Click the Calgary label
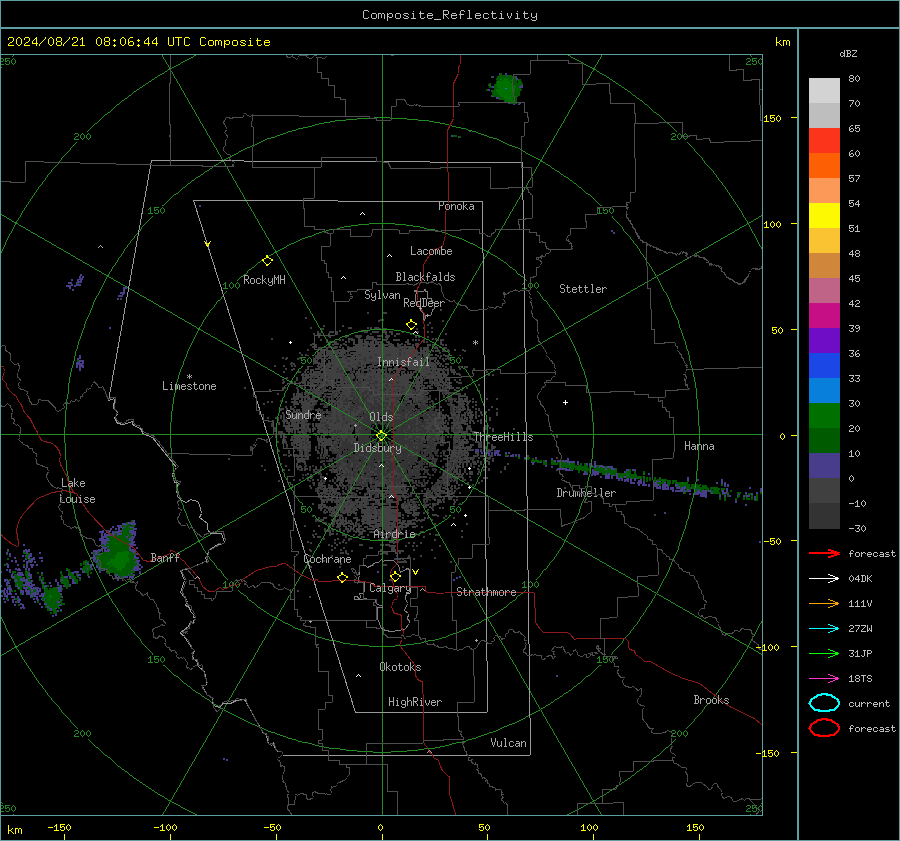This screenshot has height=841, width=900. click(x=390, y=588)
